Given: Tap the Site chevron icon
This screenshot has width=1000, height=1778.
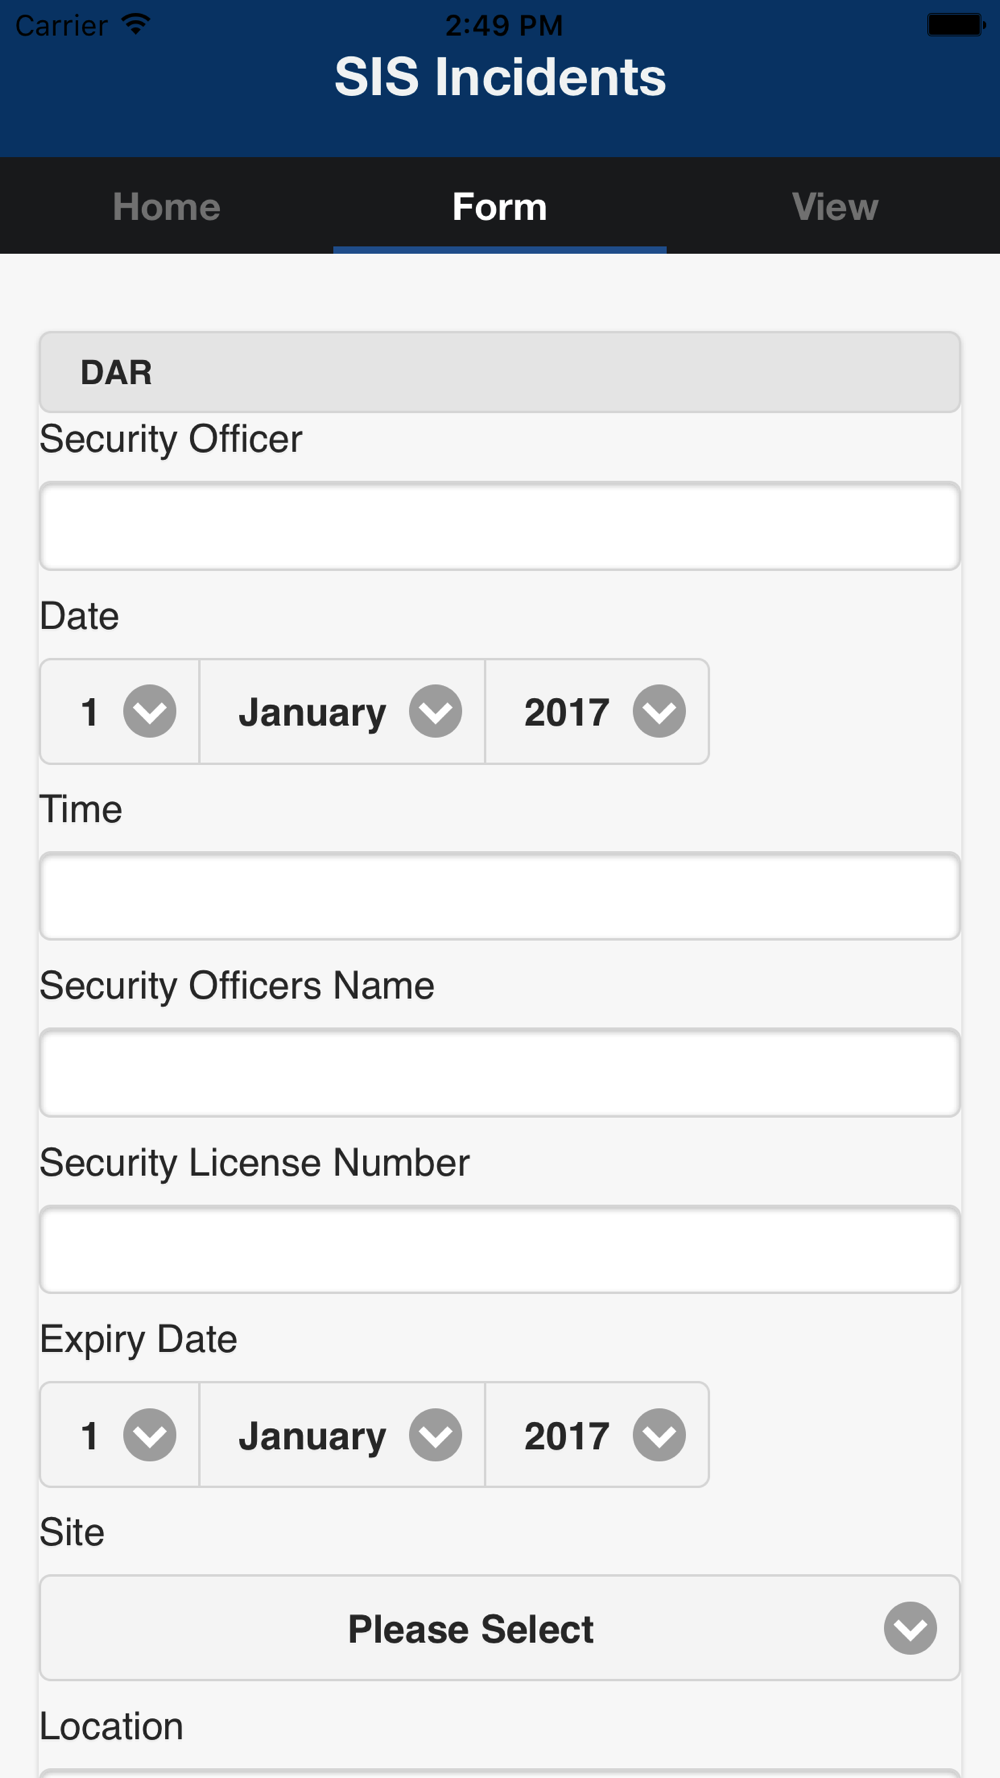Looking at the screenshot, I should (x=910, y=1628).
